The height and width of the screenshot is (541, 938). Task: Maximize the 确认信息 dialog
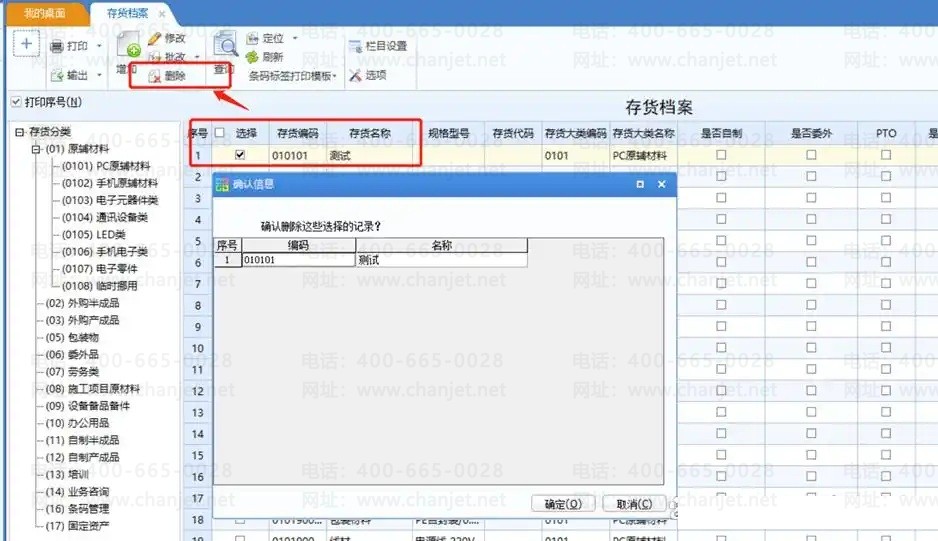pos(640,184)
